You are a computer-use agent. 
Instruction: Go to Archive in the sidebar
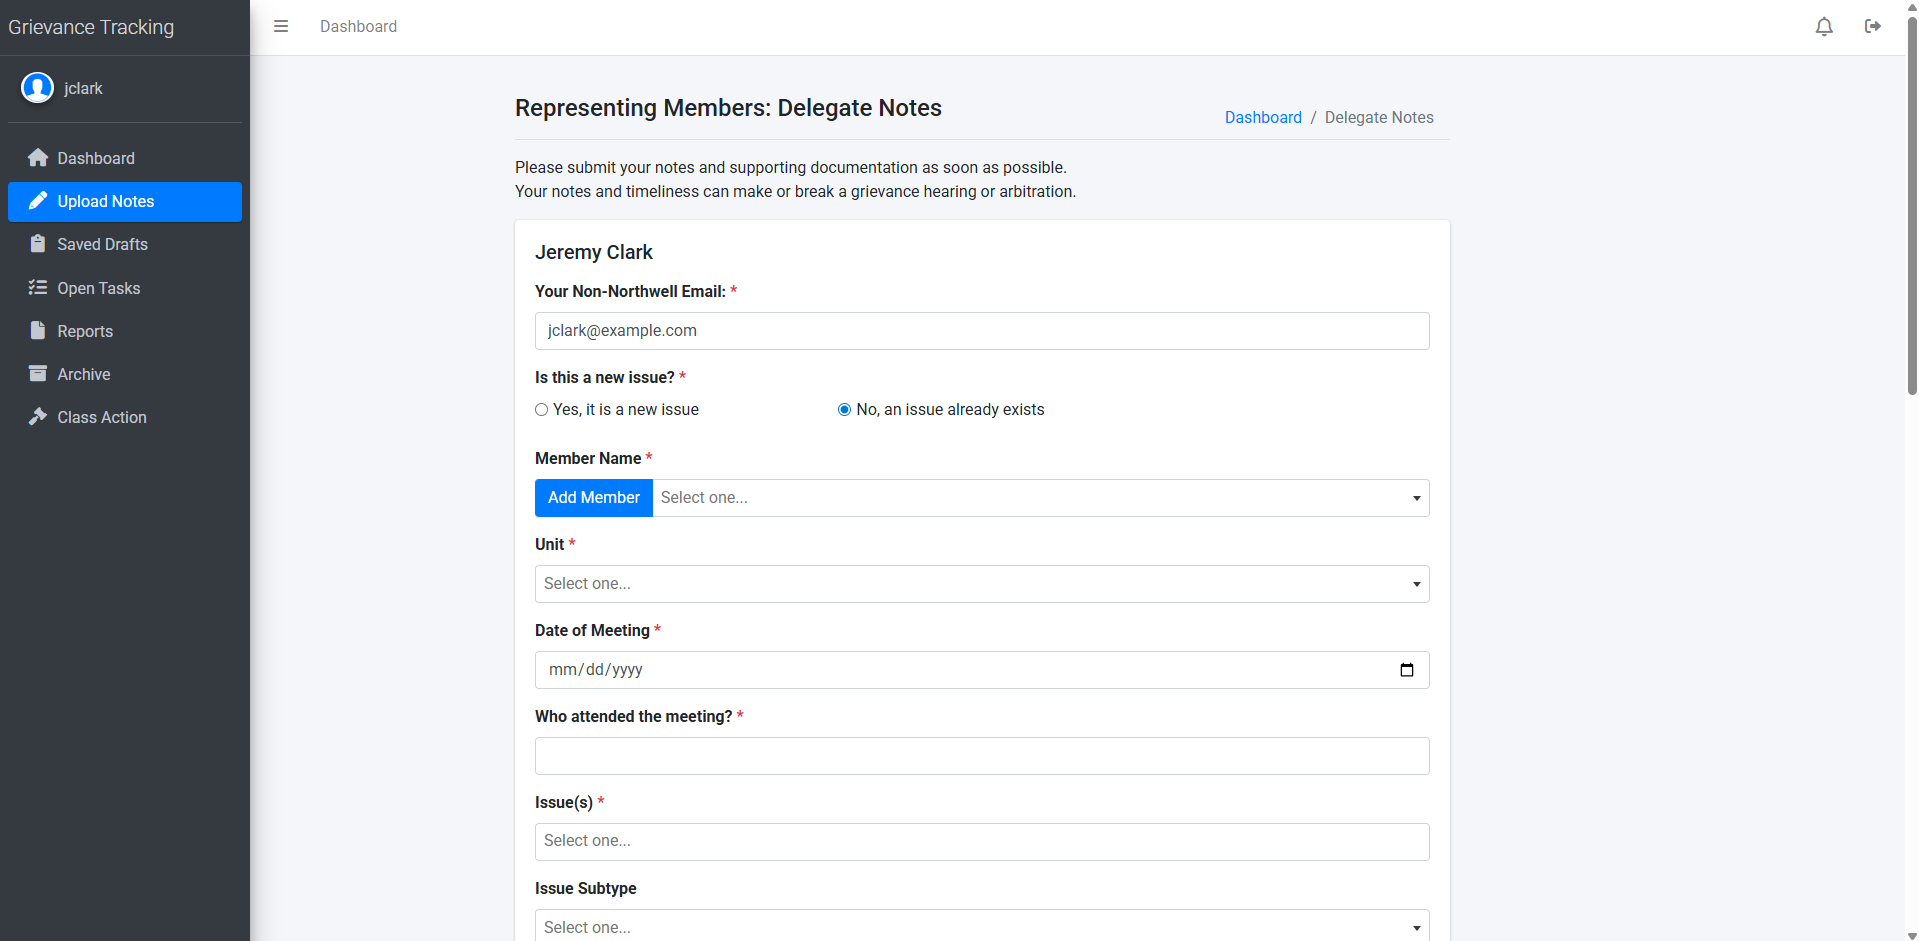pyautogui.click(x=84, y=374)
